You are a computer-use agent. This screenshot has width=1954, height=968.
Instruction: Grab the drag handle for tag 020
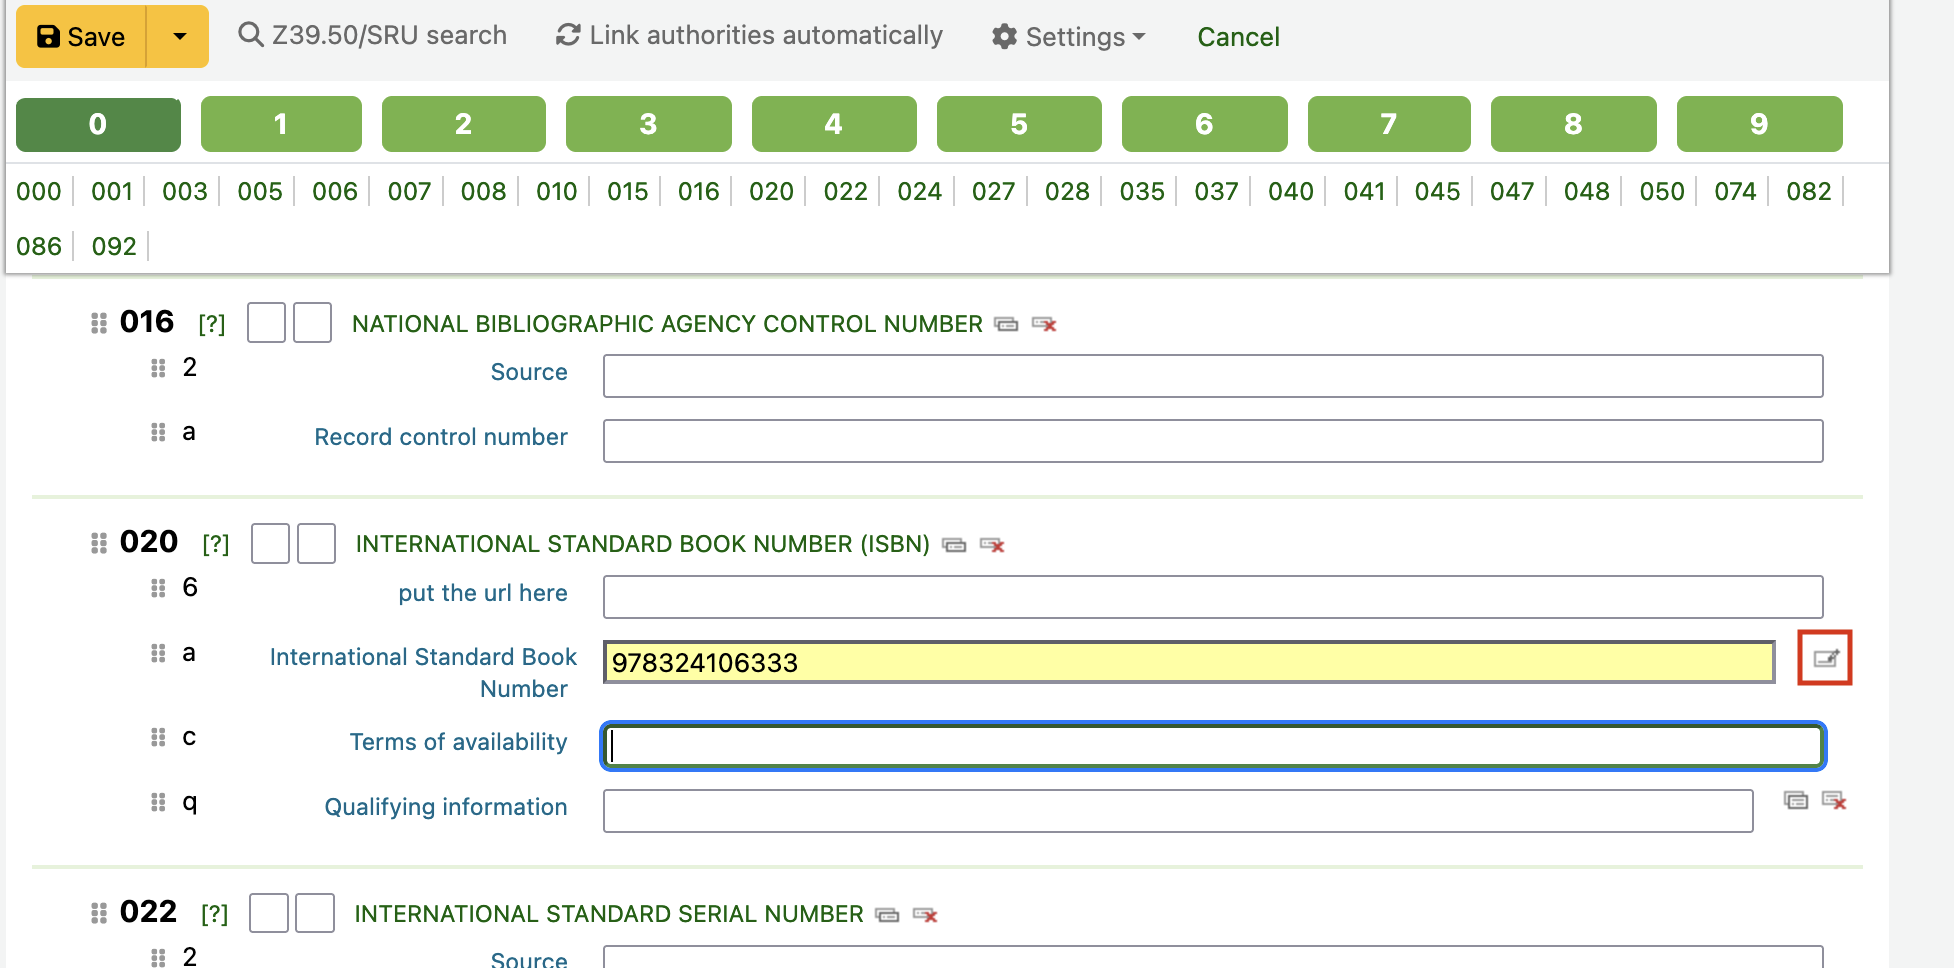[99, 543]
